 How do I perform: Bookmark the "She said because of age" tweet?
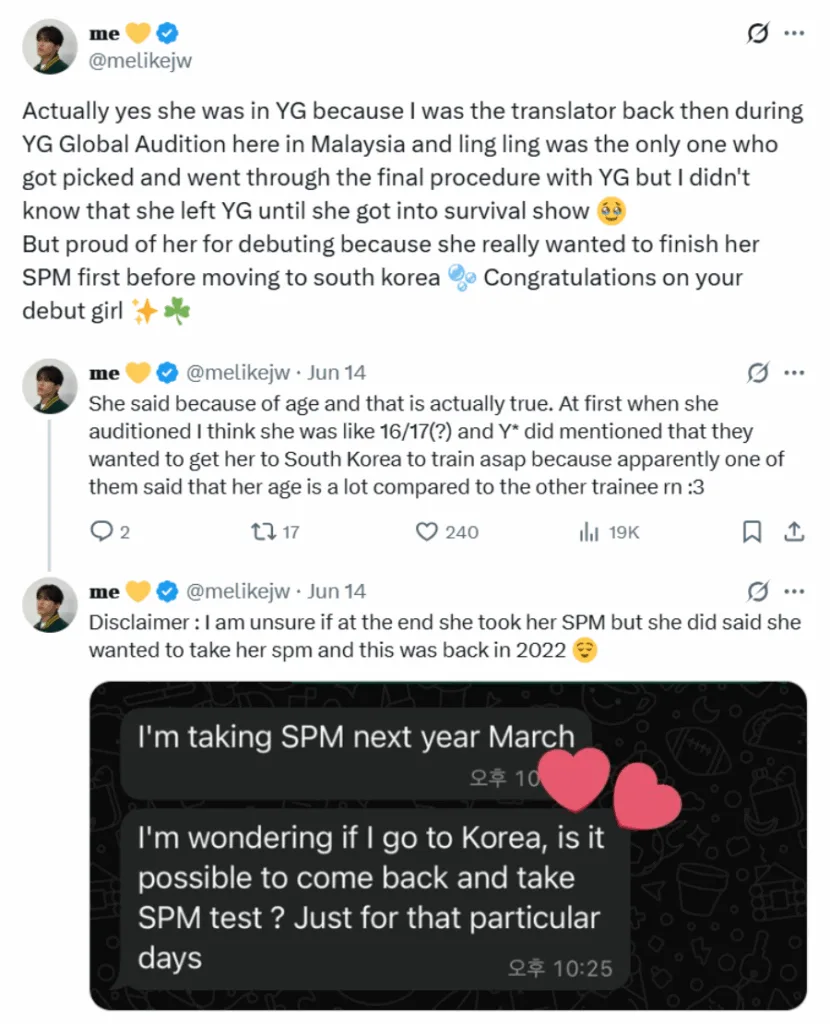(x=753, y=532)
